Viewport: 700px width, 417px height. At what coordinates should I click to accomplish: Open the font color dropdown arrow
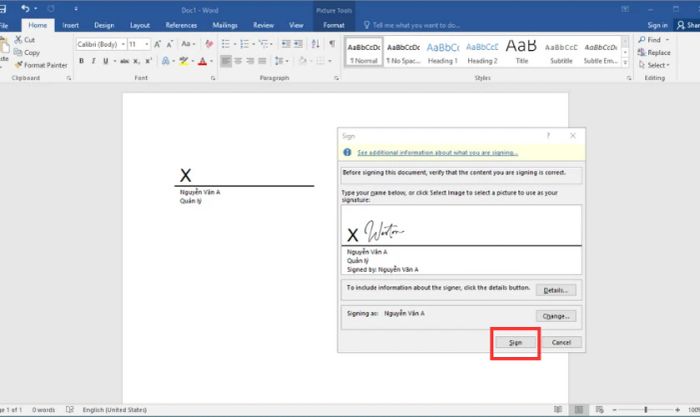211,61
